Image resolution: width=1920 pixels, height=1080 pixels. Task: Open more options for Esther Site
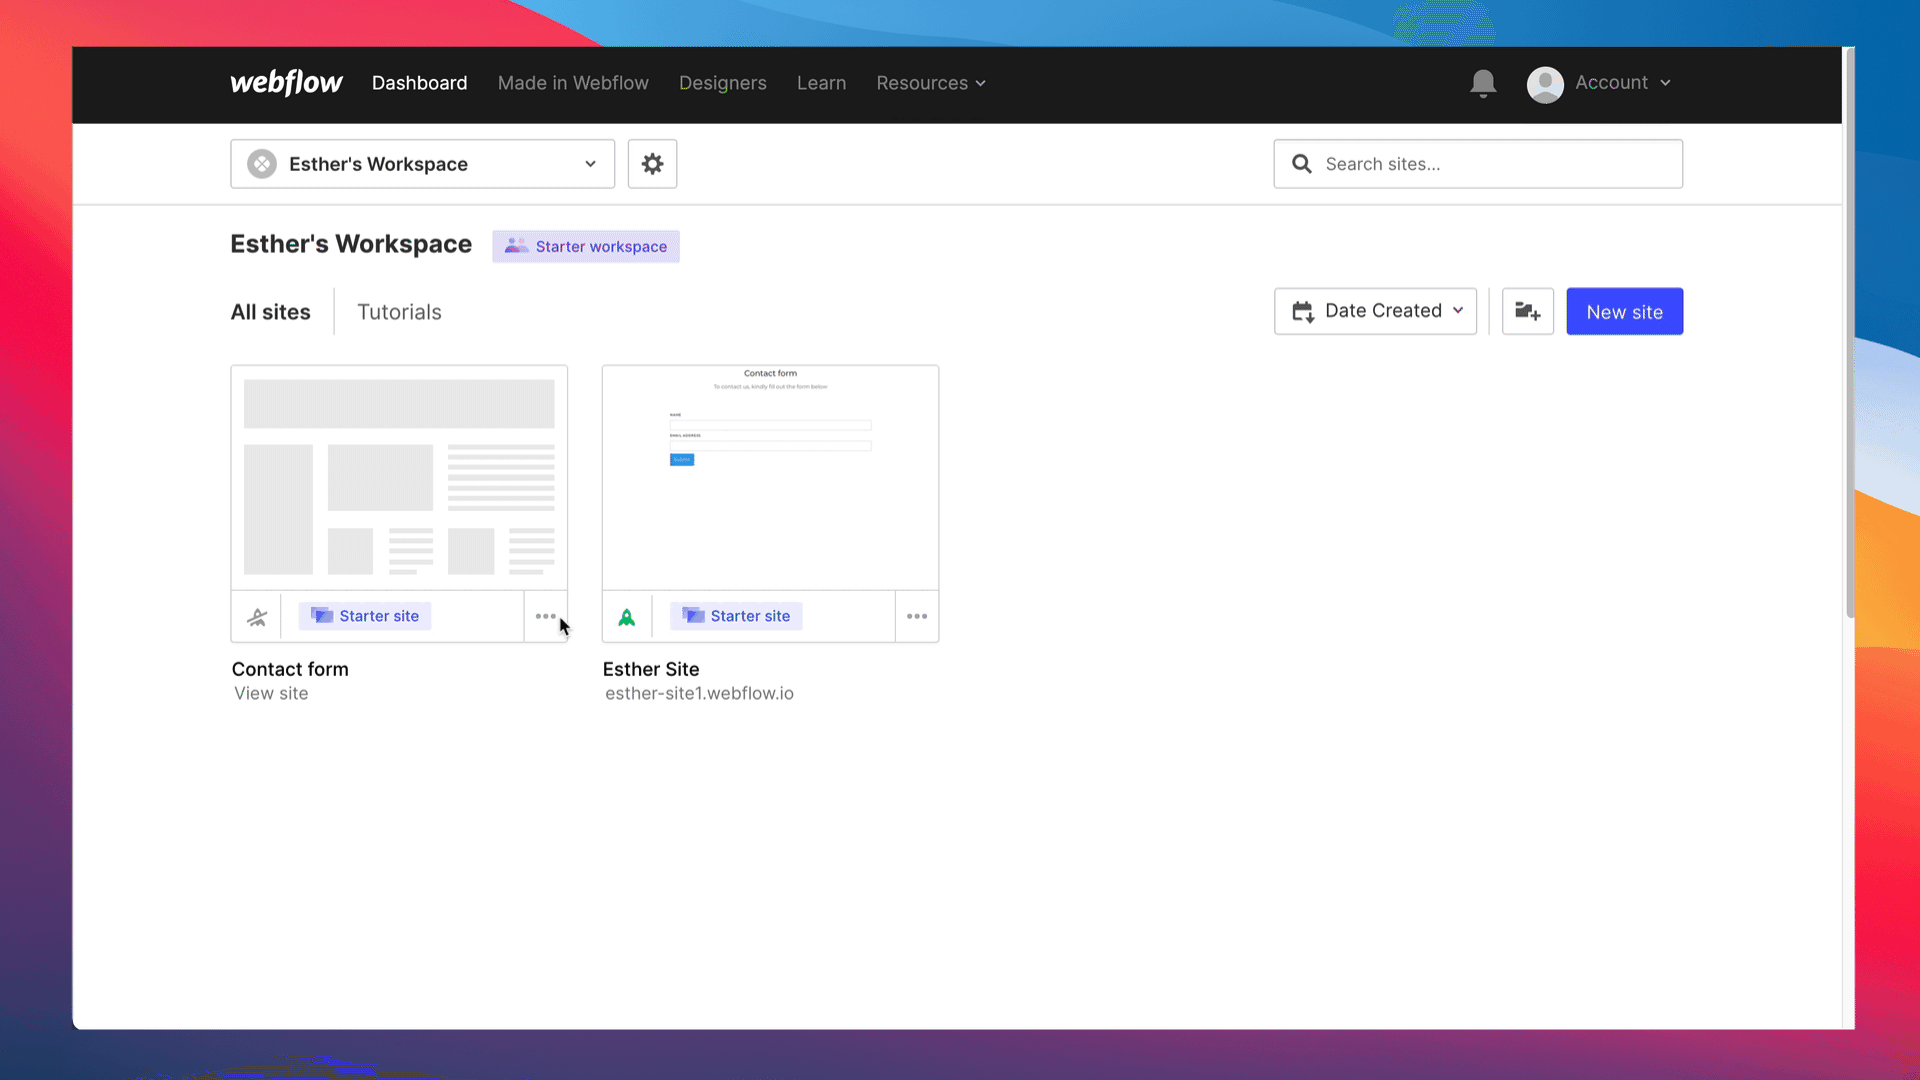[x=917, y=616]
